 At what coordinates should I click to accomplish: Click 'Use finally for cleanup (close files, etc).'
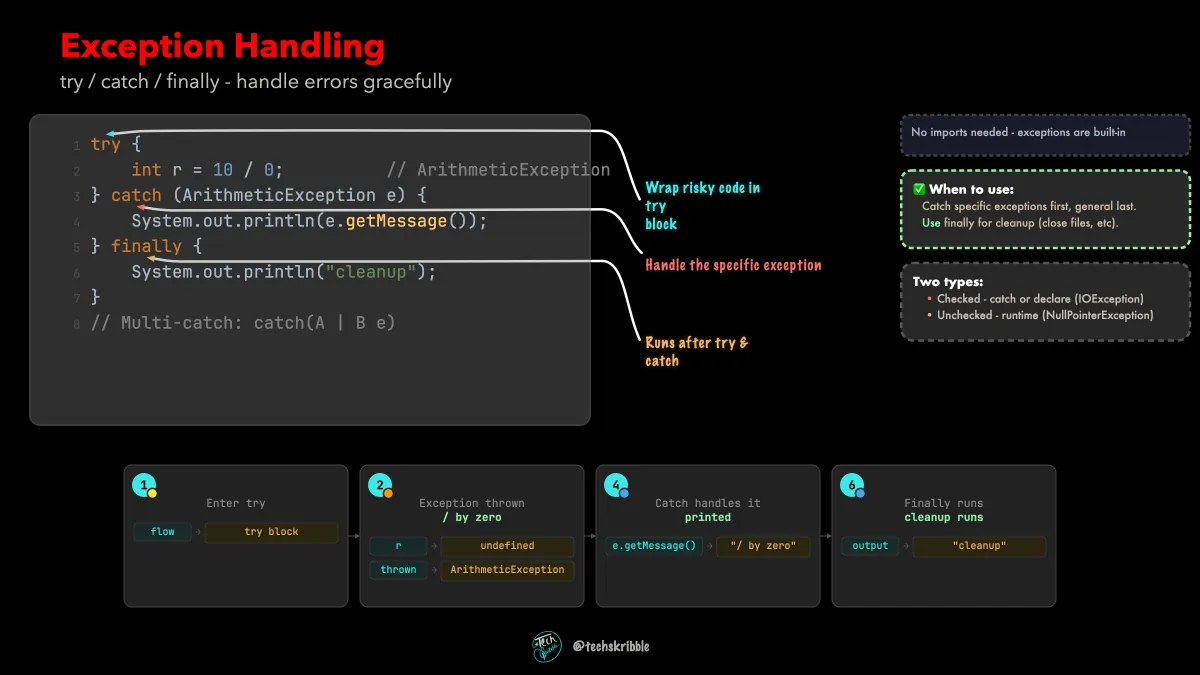[x=1020, y=223]
